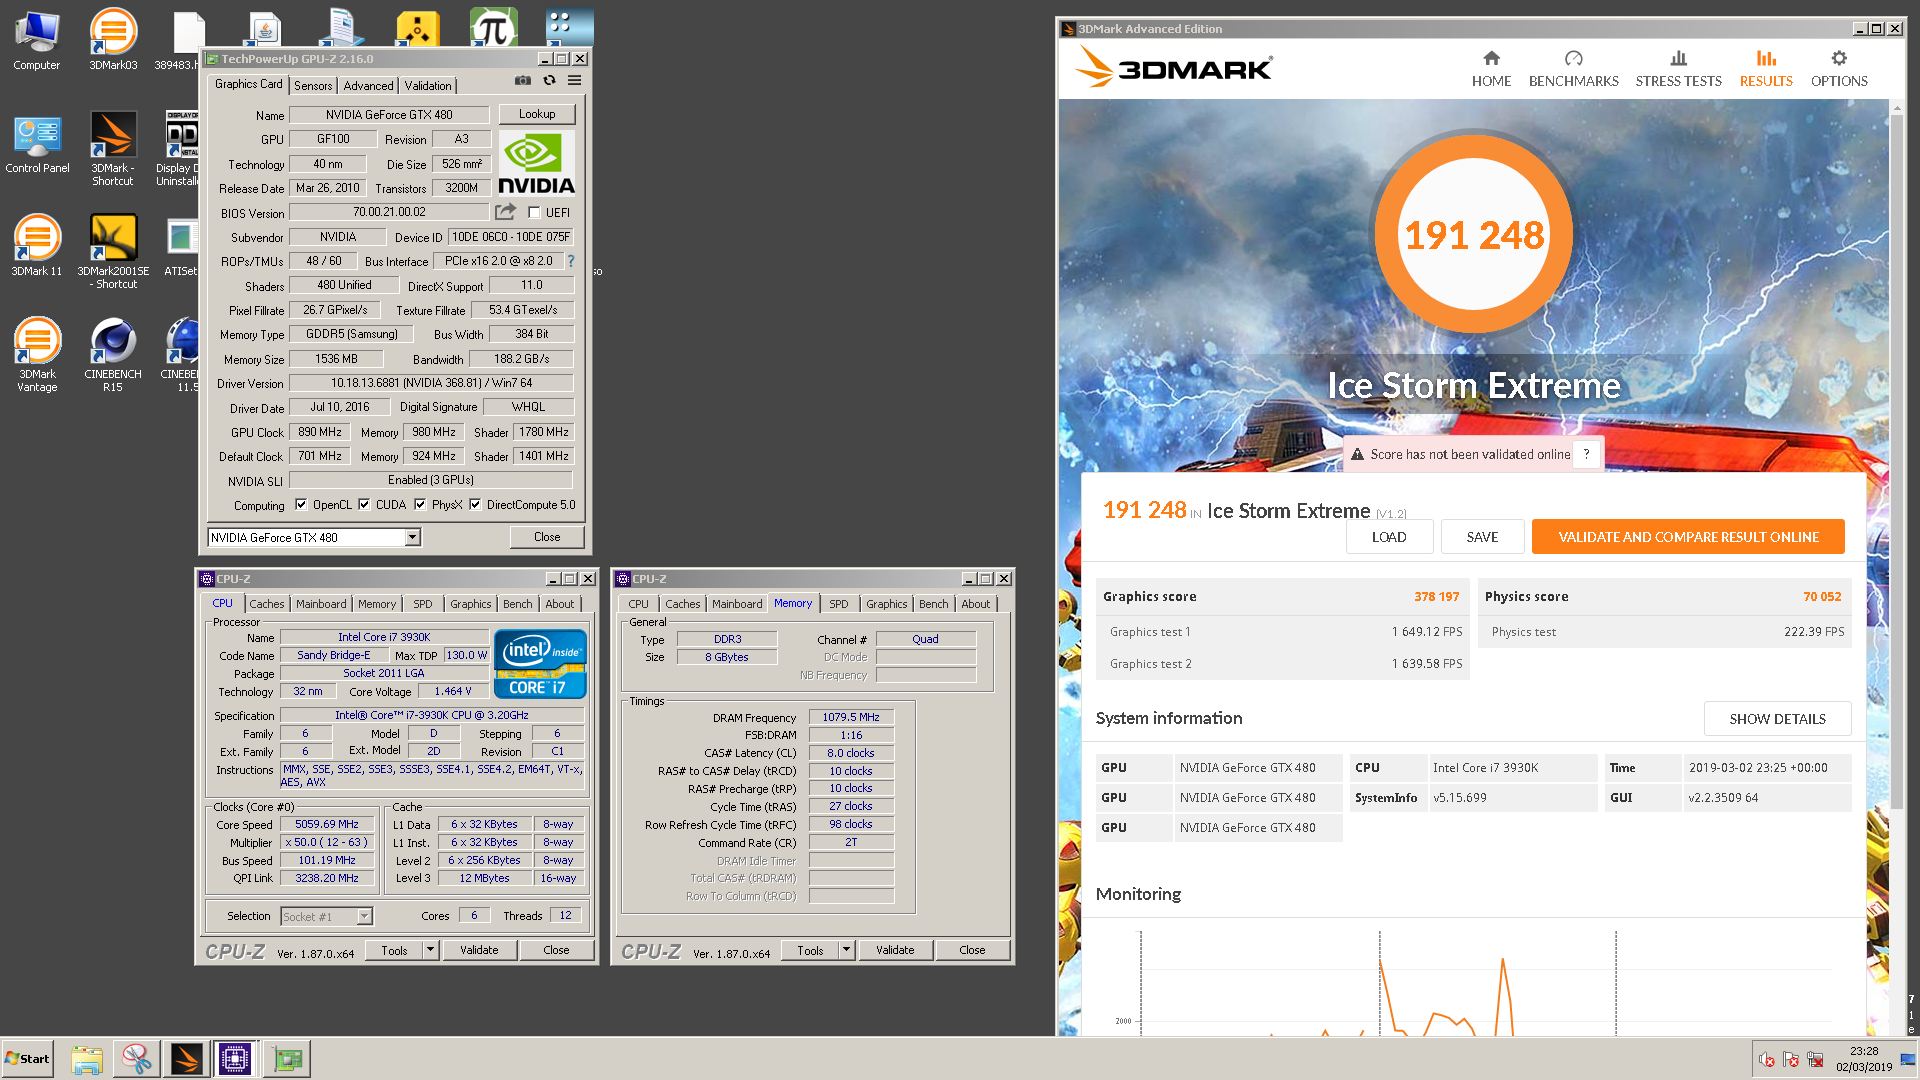Open the 3DMark 11 desktop icon
The width and height of the screenshot is (1920, 1080).
coord(37,245)
